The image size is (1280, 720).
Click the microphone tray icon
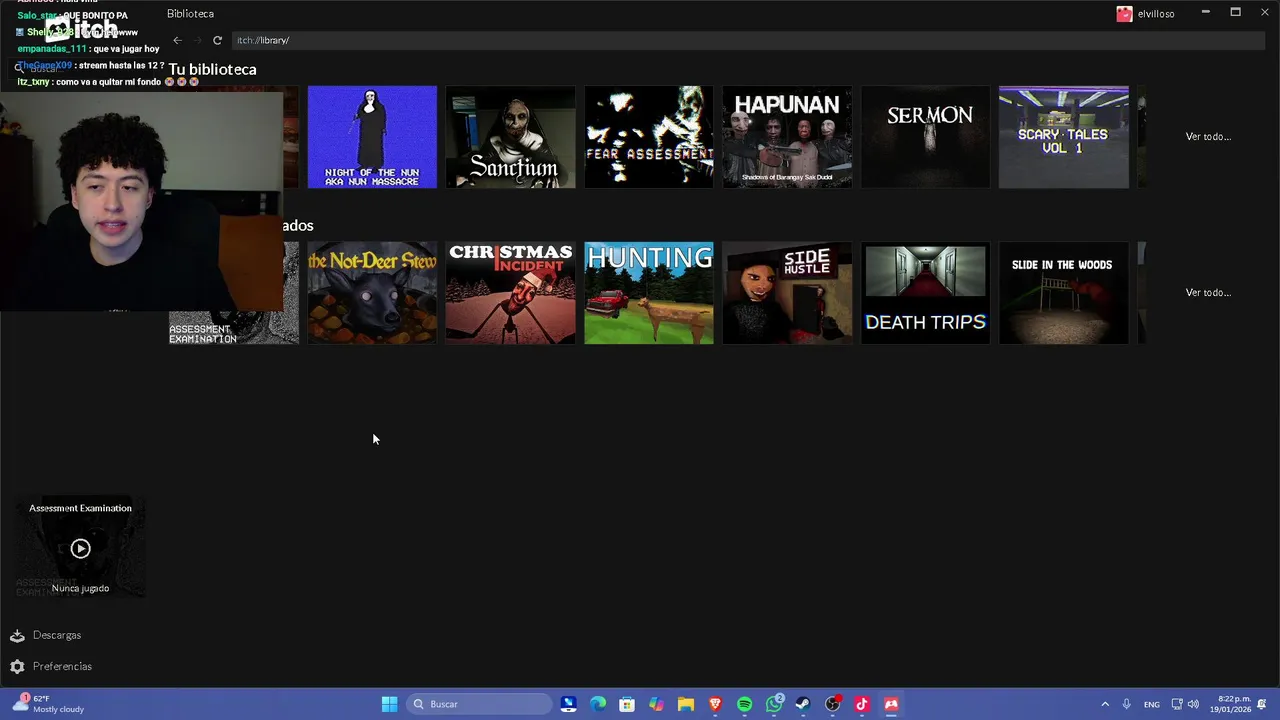click(1126, 704)
